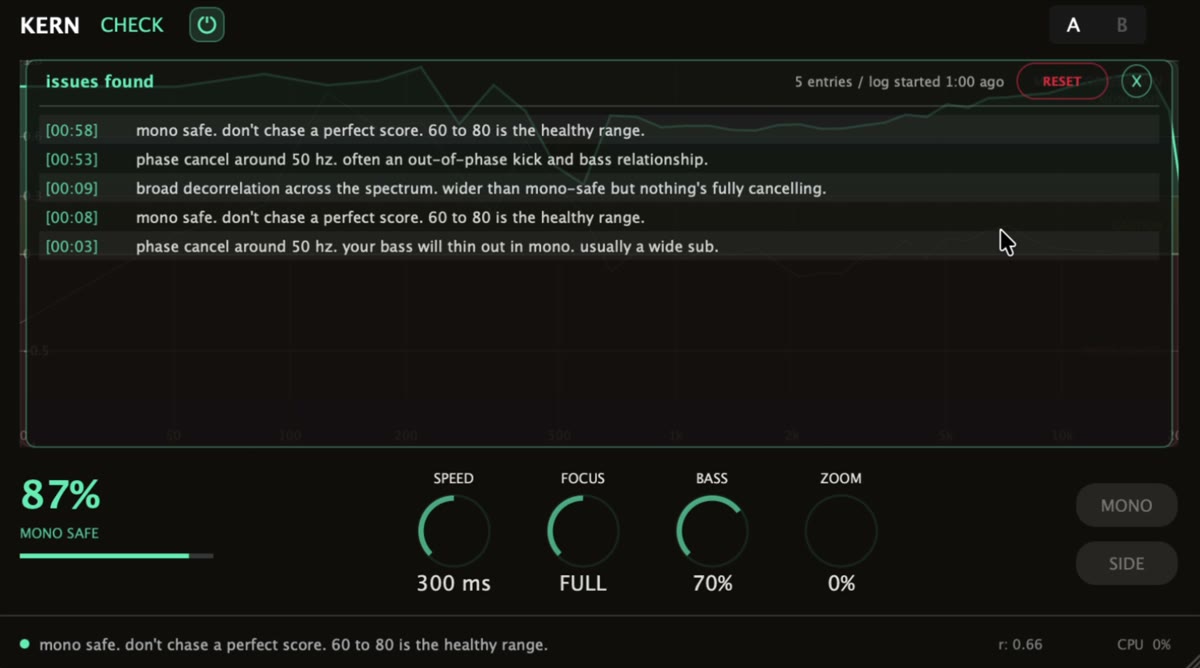Click the FULL focus value
The width and height of the screenshot is (1200, 668).
(583, 583)
